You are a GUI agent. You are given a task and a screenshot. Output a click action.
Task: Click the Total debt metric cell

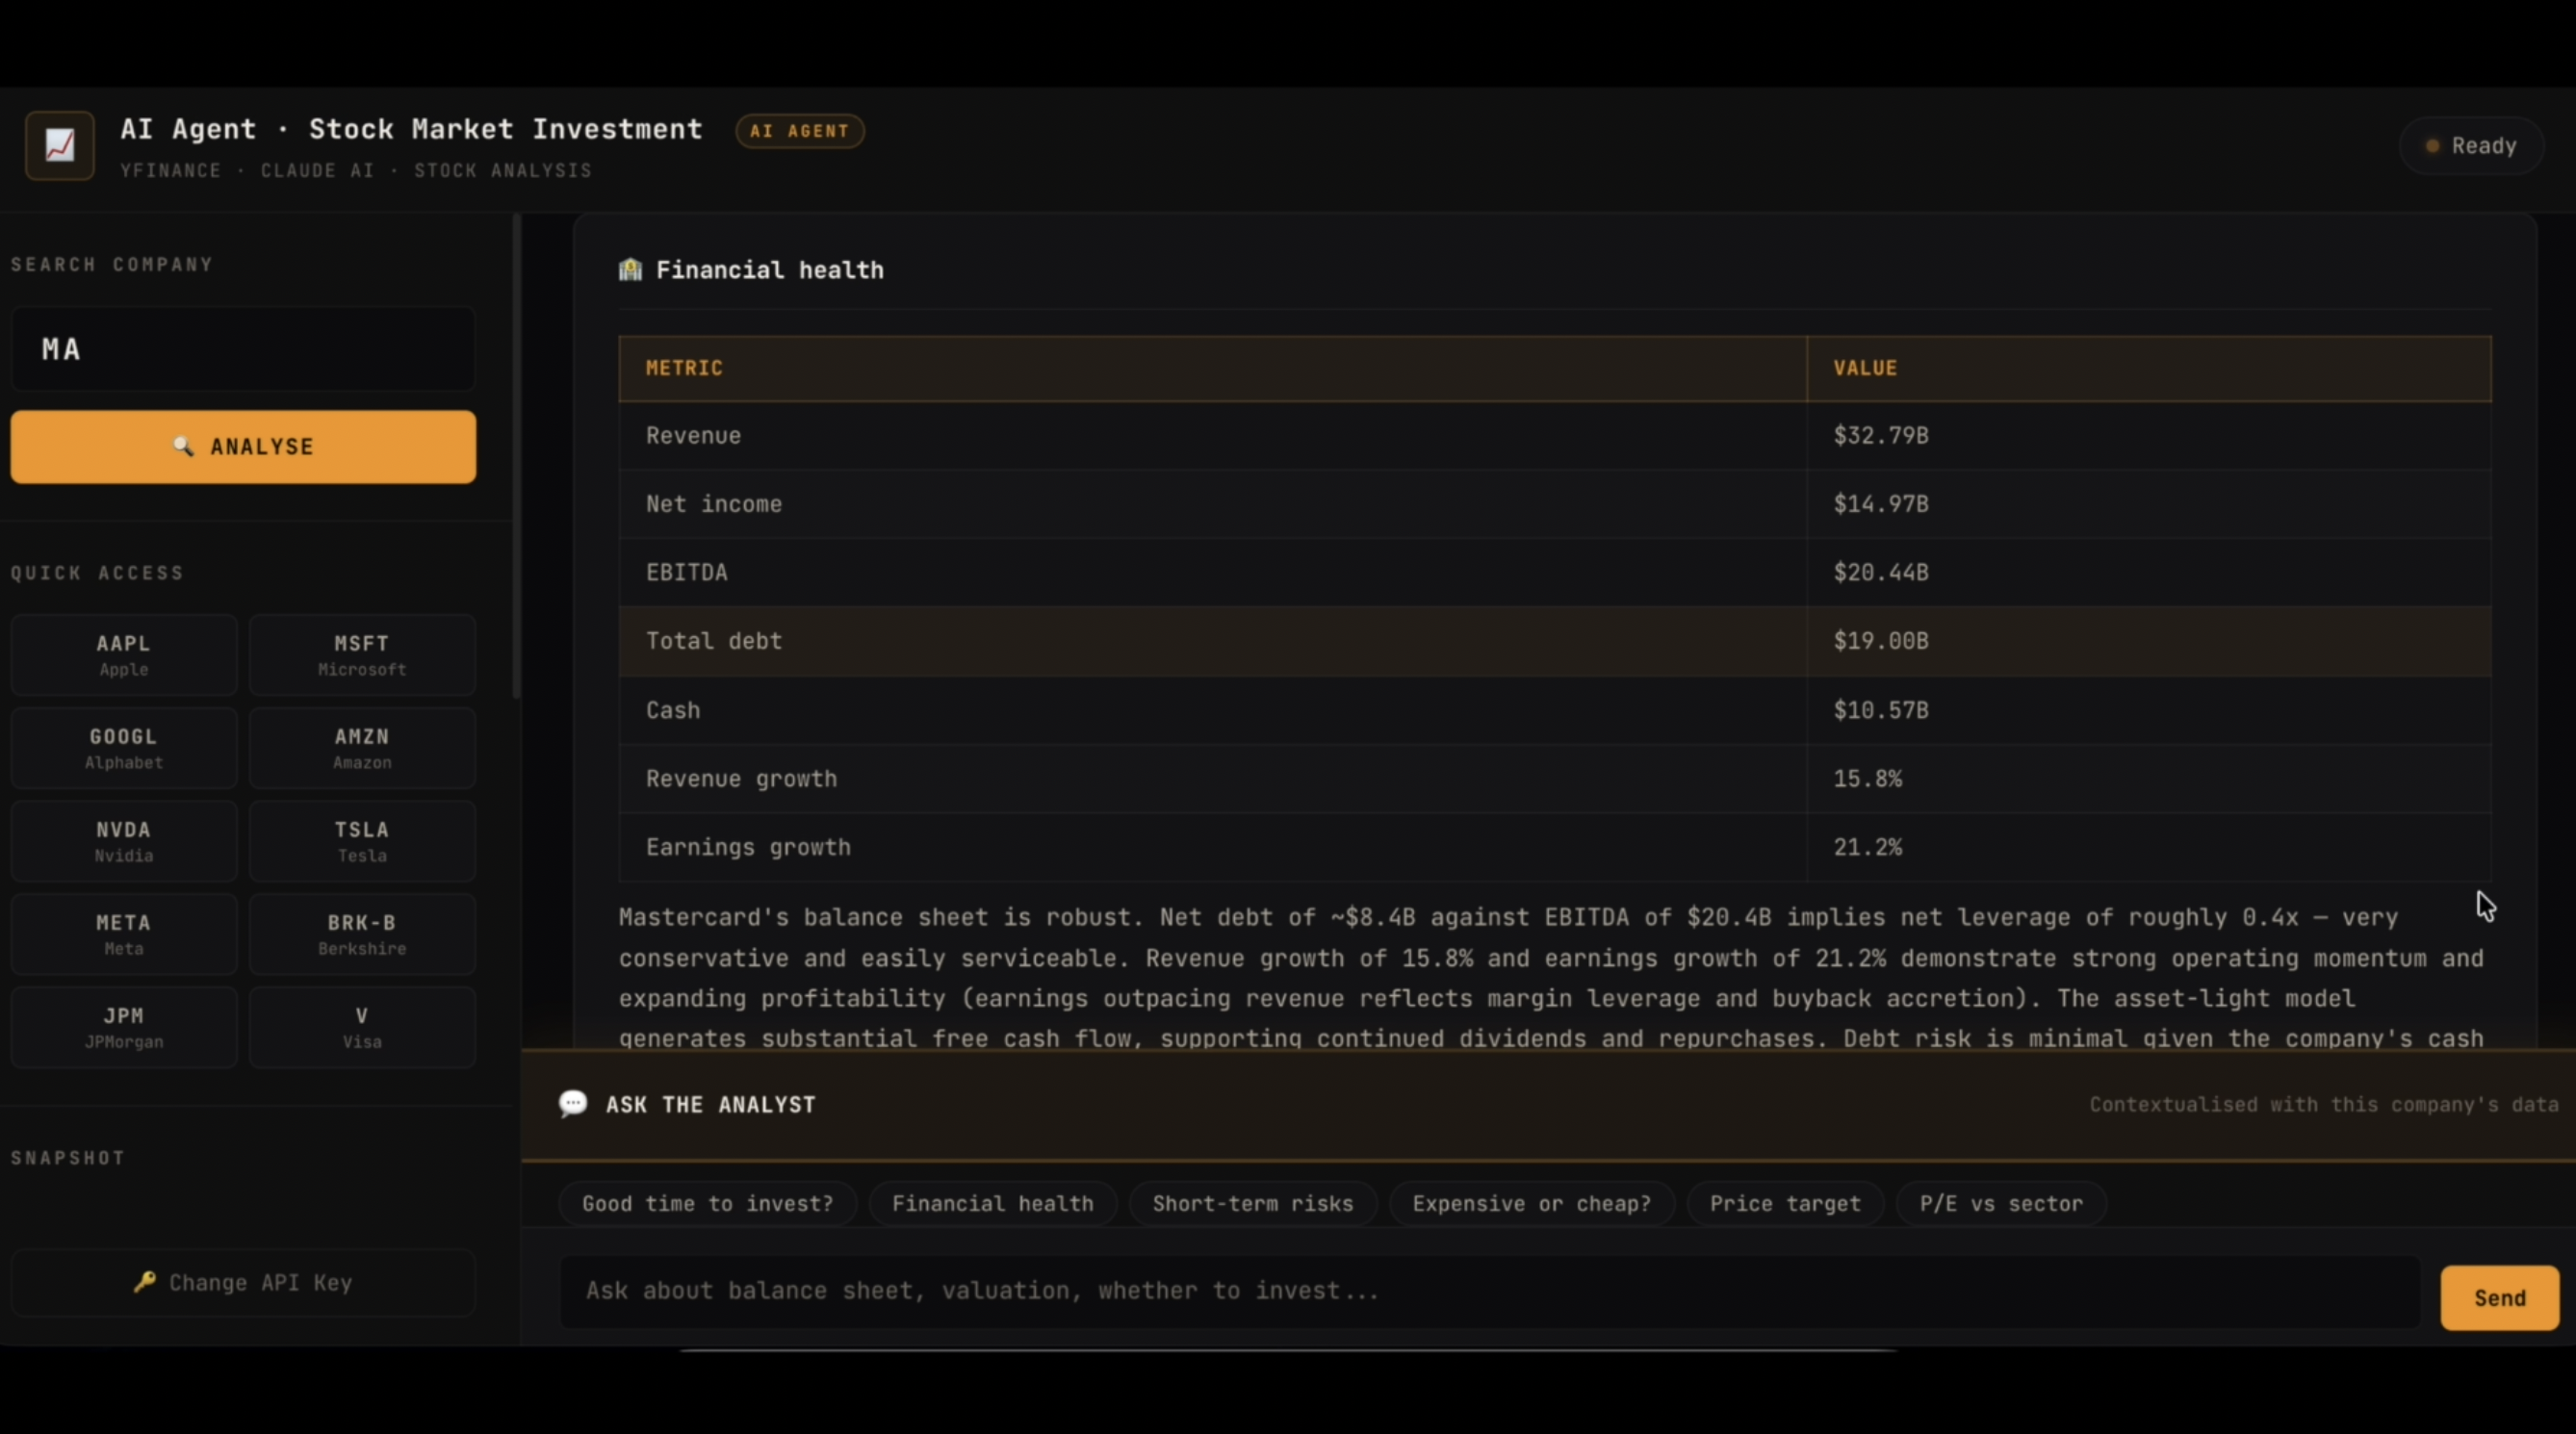tap(1212, 641)
